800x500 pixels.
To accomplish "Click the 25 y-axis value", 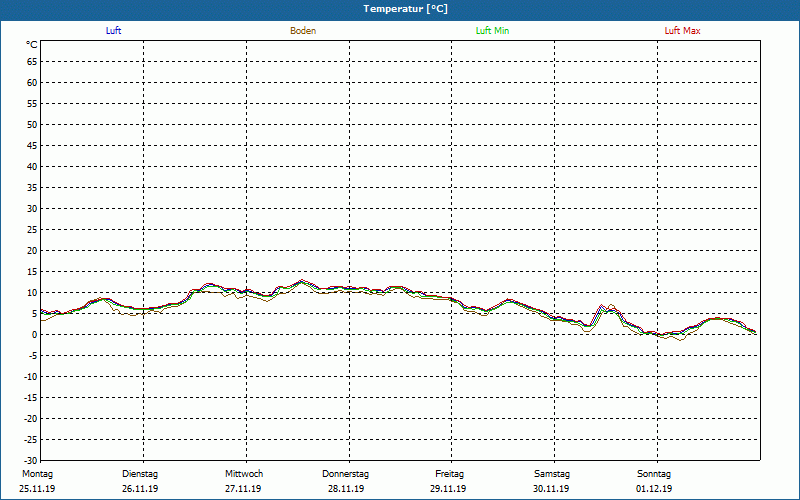I will [x=32, y=230].
